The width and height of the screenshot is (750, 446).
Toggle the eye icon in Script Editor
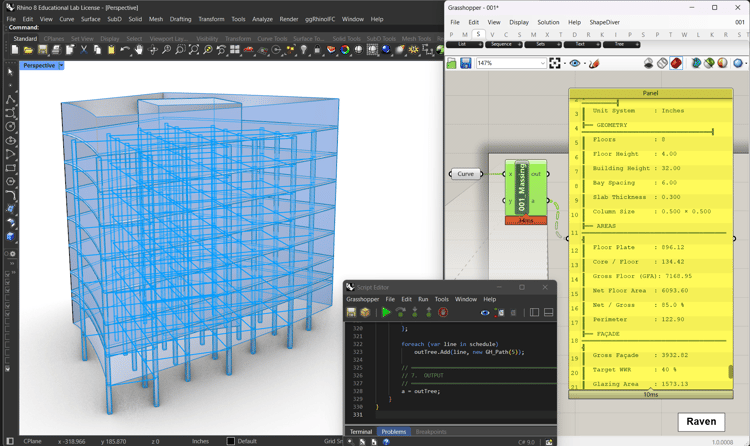coord(485,313)
